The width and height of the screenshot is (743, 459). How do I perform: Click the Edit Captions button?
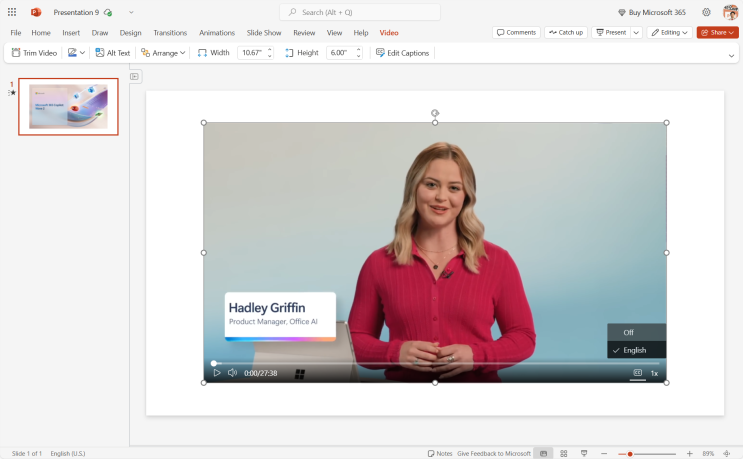click(402, 53)
